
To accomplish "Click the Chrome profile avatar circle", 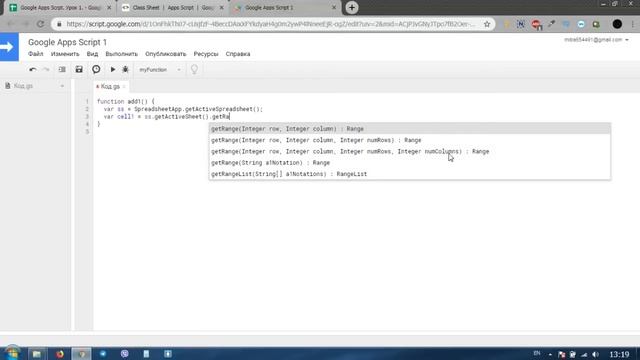I will click(x=617, y=24).
